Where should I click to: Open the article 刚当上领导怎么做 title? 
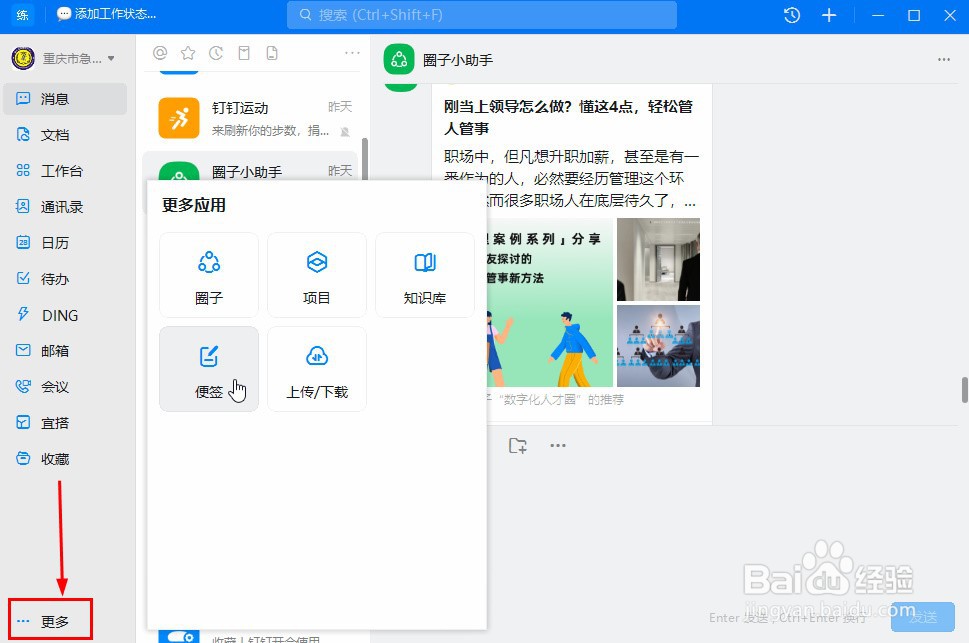pos(568,117)
